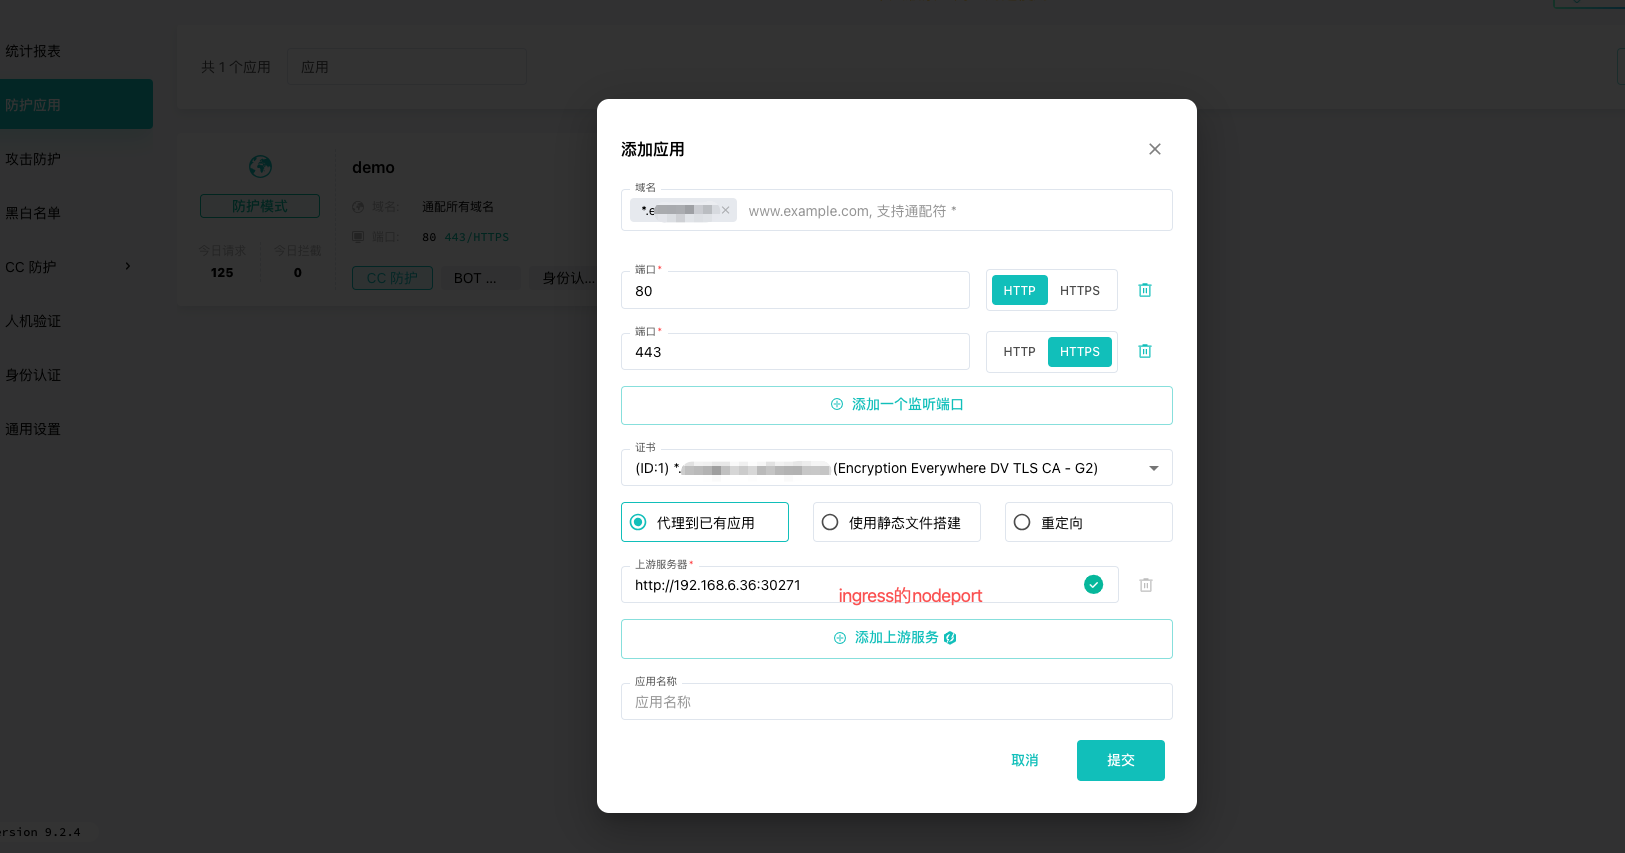Edit the port 80 field

click(x=795, y=291)
